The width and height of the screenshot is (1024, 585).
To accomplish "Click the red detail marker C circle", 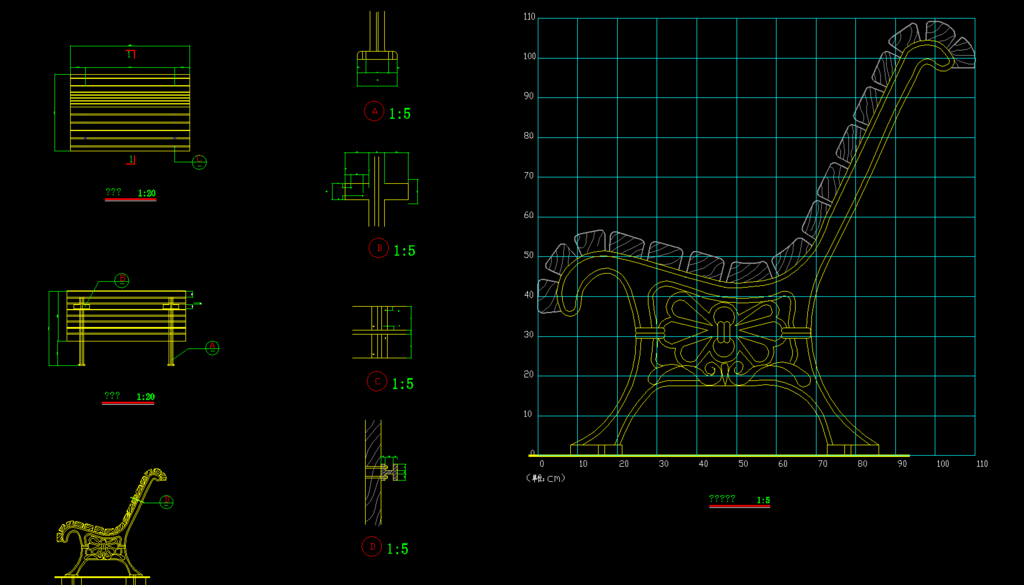I will 376,381.
